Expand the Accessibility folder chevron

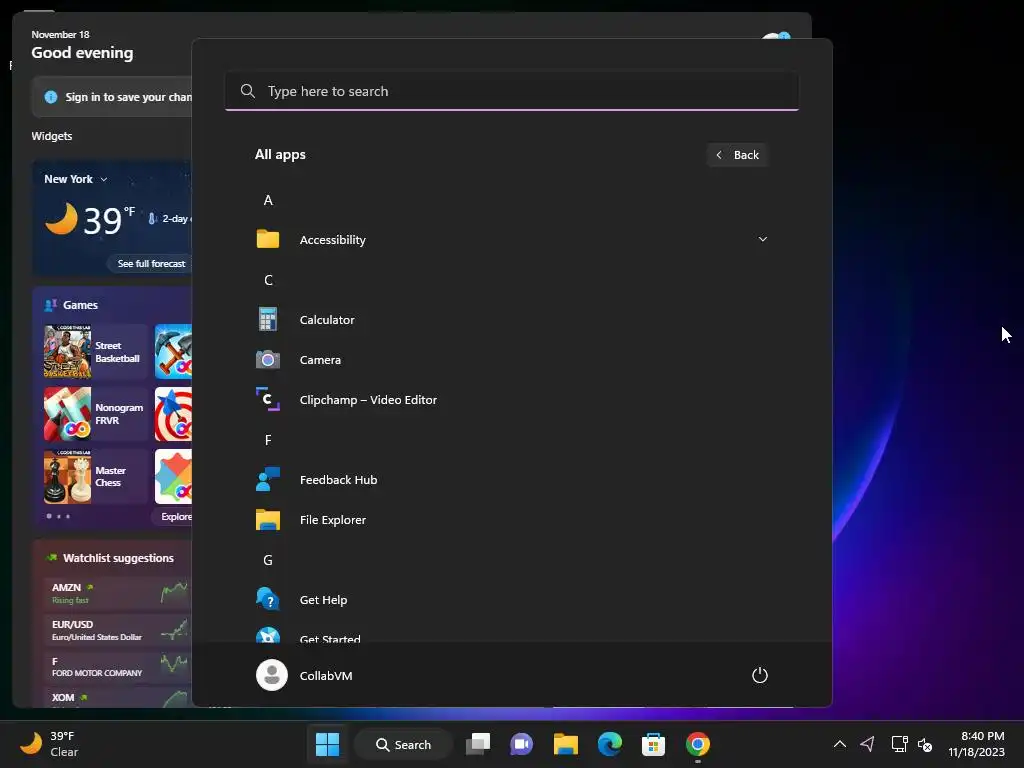pyautogui.click(x=762, y=239)
